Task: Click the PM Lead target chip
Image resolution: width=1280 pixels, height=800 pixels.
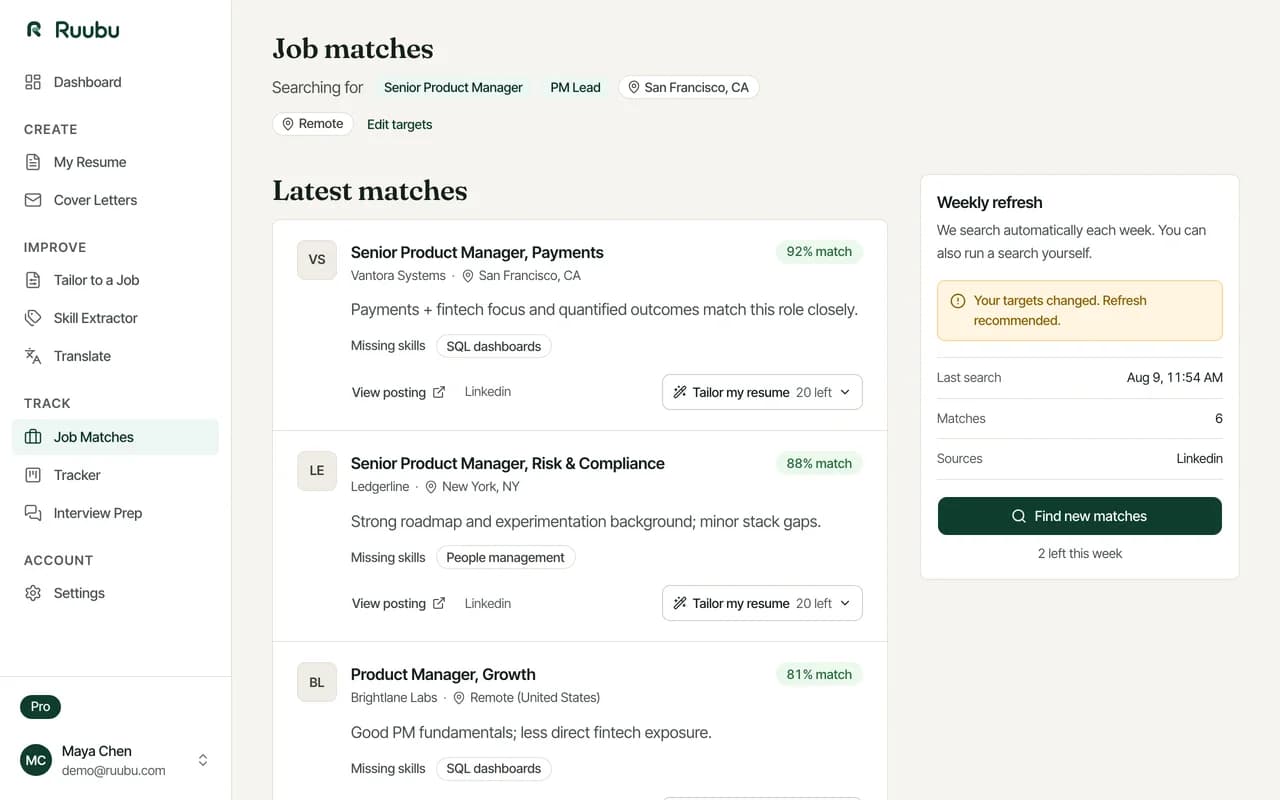Action: pyautogui.click(x=576, y=87)
